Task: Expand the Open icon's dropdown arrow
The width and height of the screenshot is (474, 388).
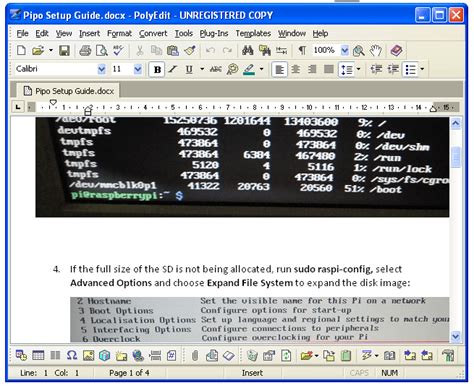Action: click(x=51, y=51)
